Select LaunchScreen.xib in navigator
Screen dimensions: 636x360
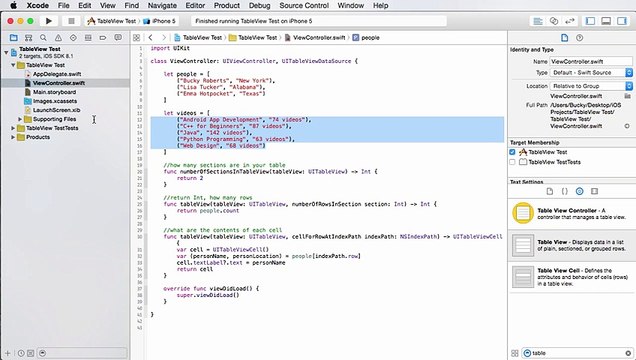56,110
